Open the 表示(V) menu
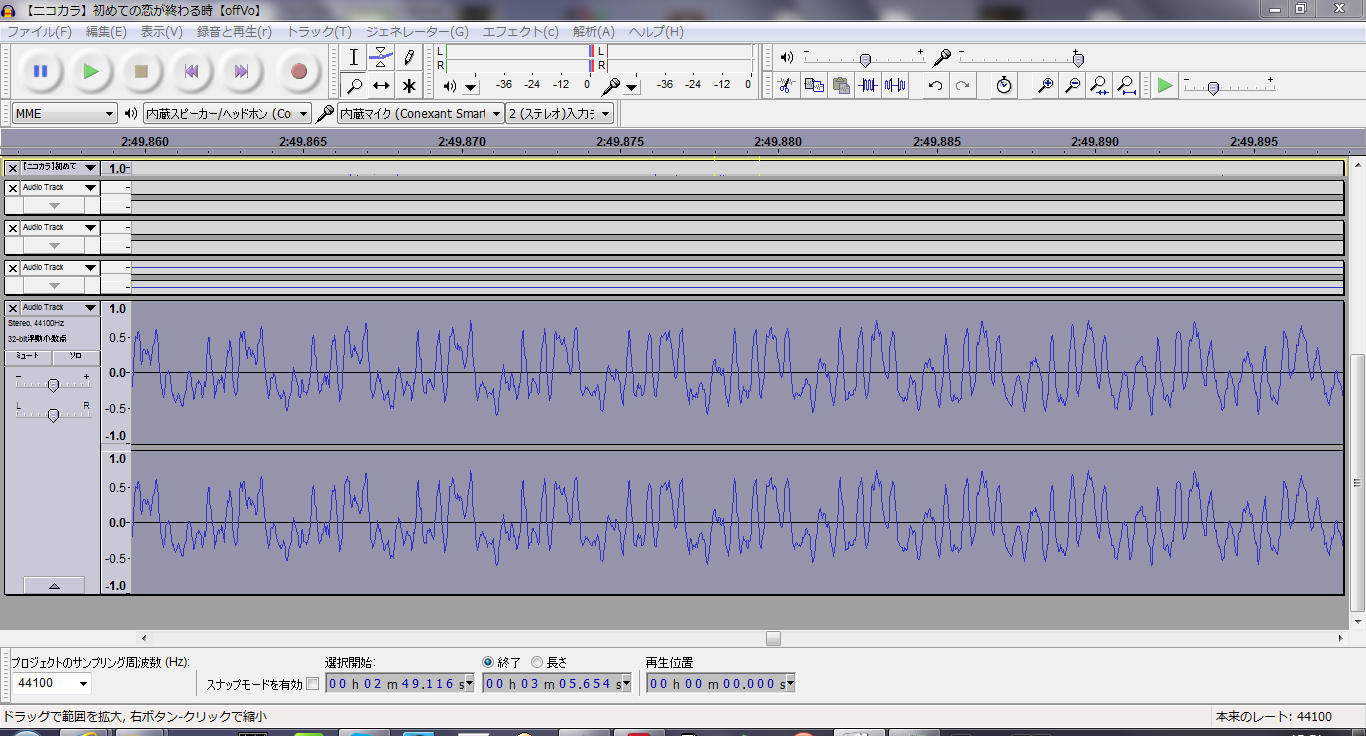This screenshot has width=1366, height=736. (161, 32)
